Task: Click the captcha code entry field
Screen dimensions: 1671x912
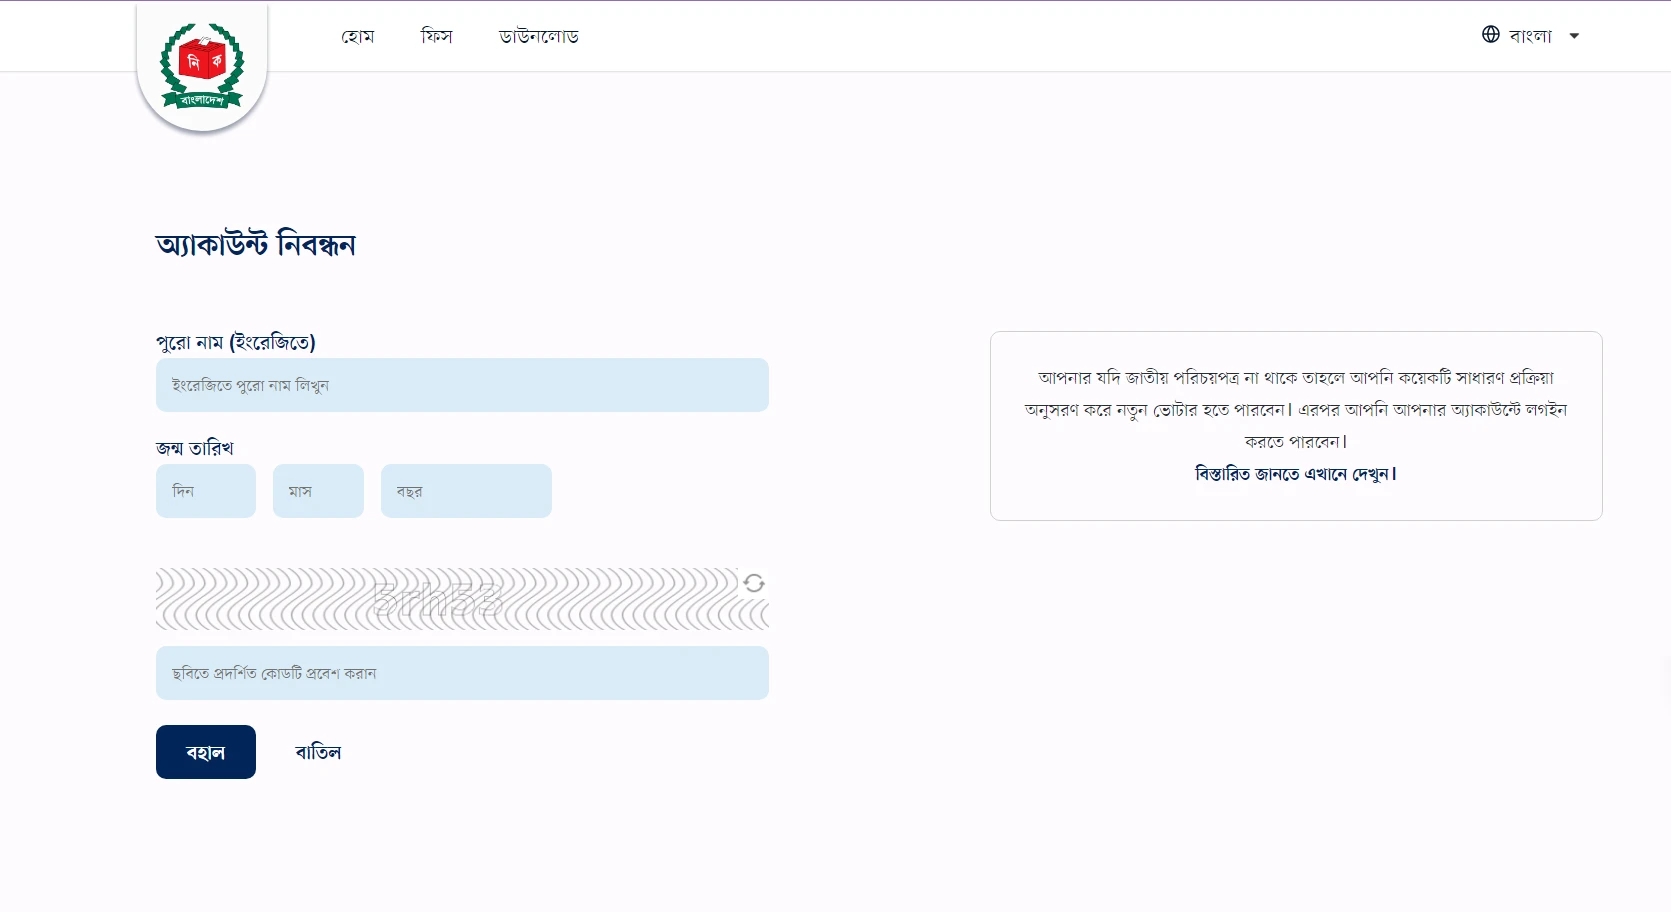Action: 461,673
